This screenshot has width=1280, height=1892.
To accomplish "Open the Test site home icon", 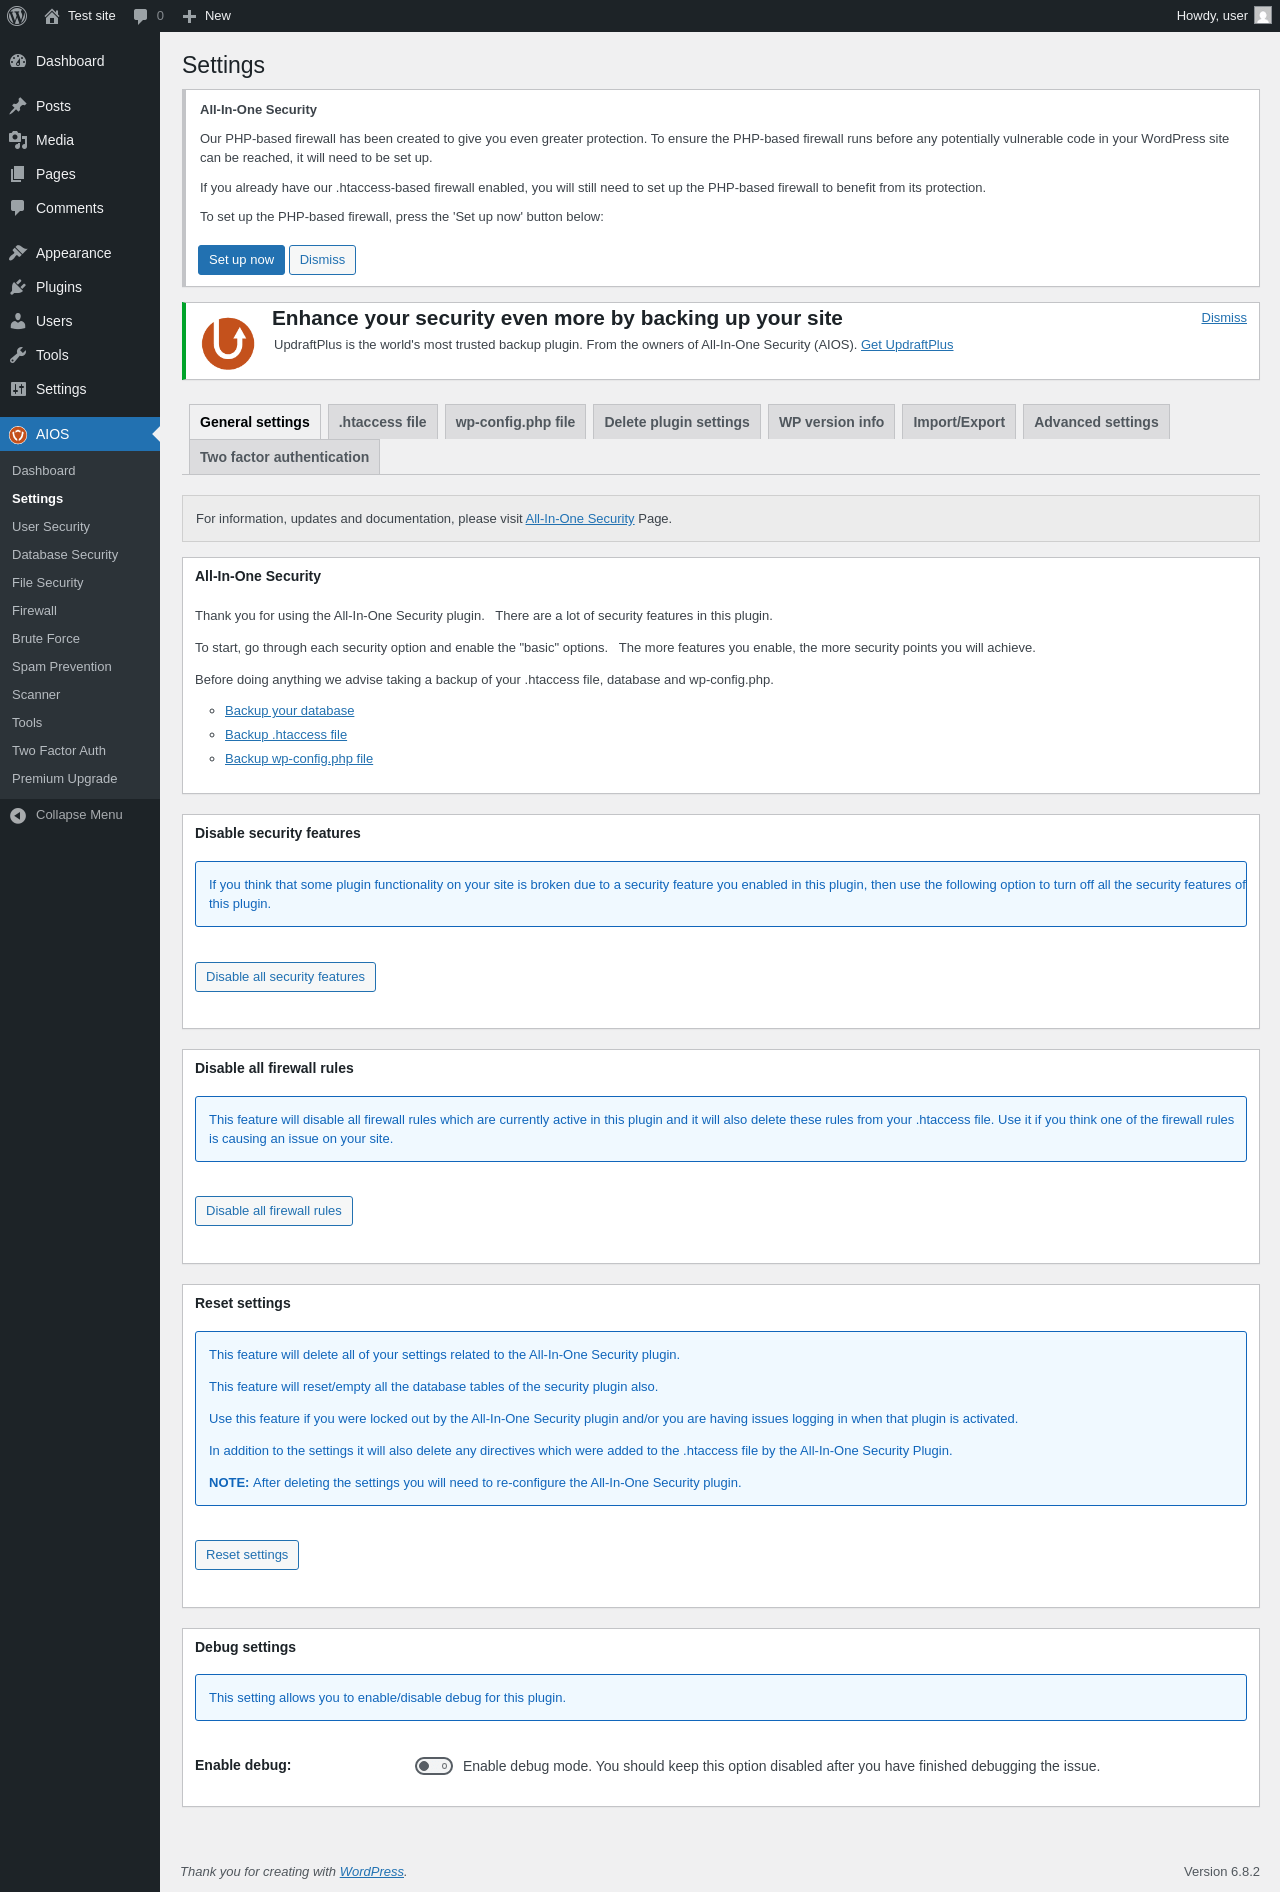I will coord(52,16).
